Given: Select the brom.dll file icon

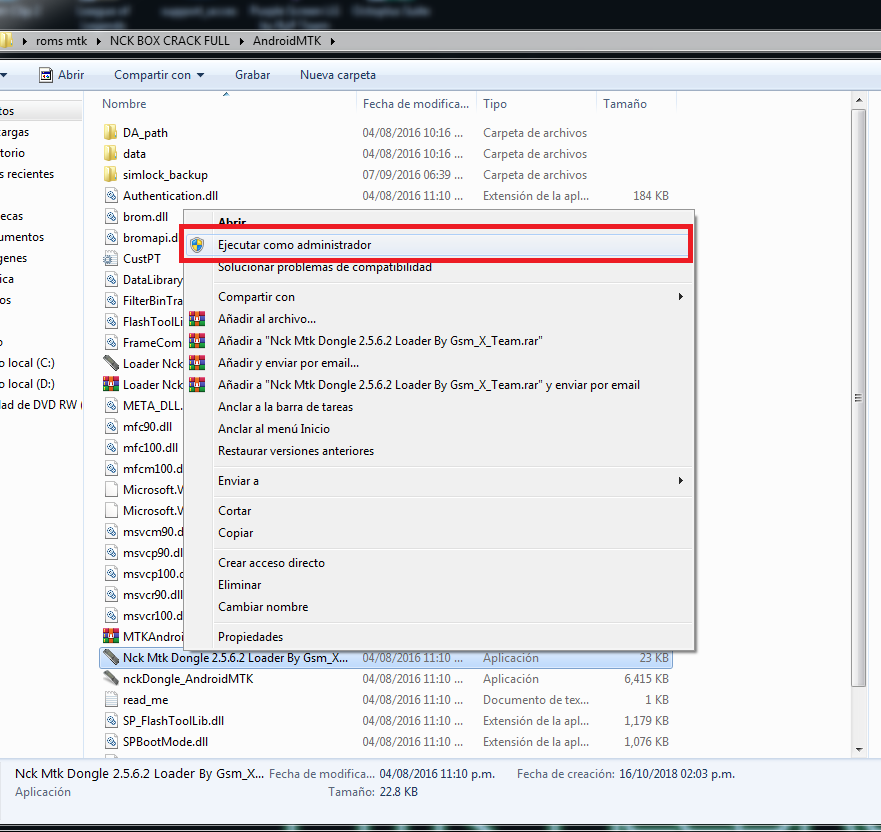Looking at the screenshot, I should [110, 216].
